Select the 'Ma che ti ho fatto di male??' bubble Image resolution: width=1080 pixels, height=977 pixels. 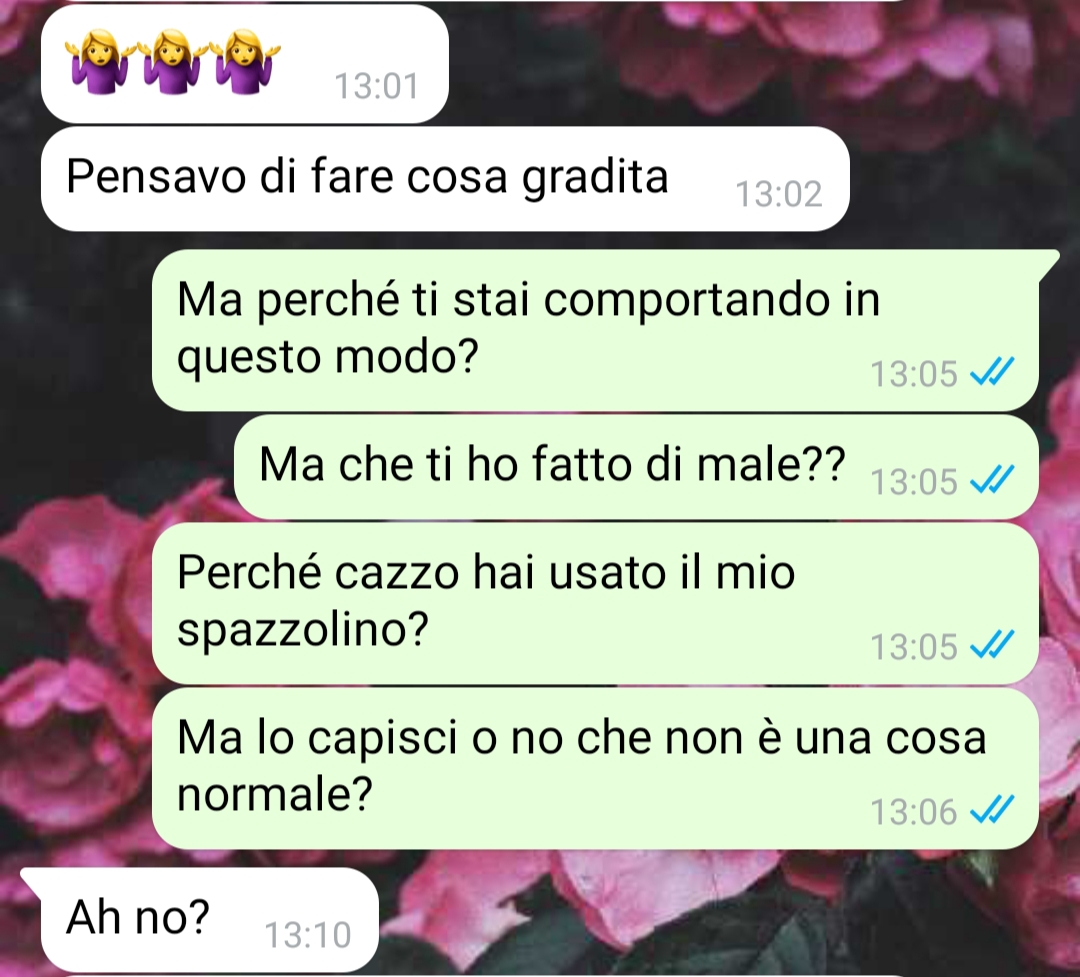636,467
